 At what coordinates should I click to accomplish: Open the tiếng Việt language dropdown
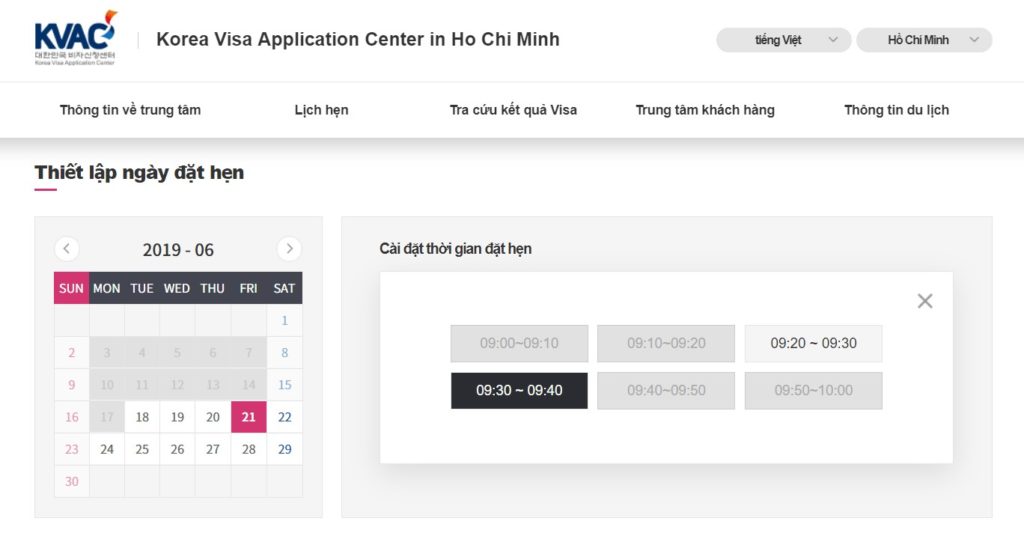pos(783,40)
